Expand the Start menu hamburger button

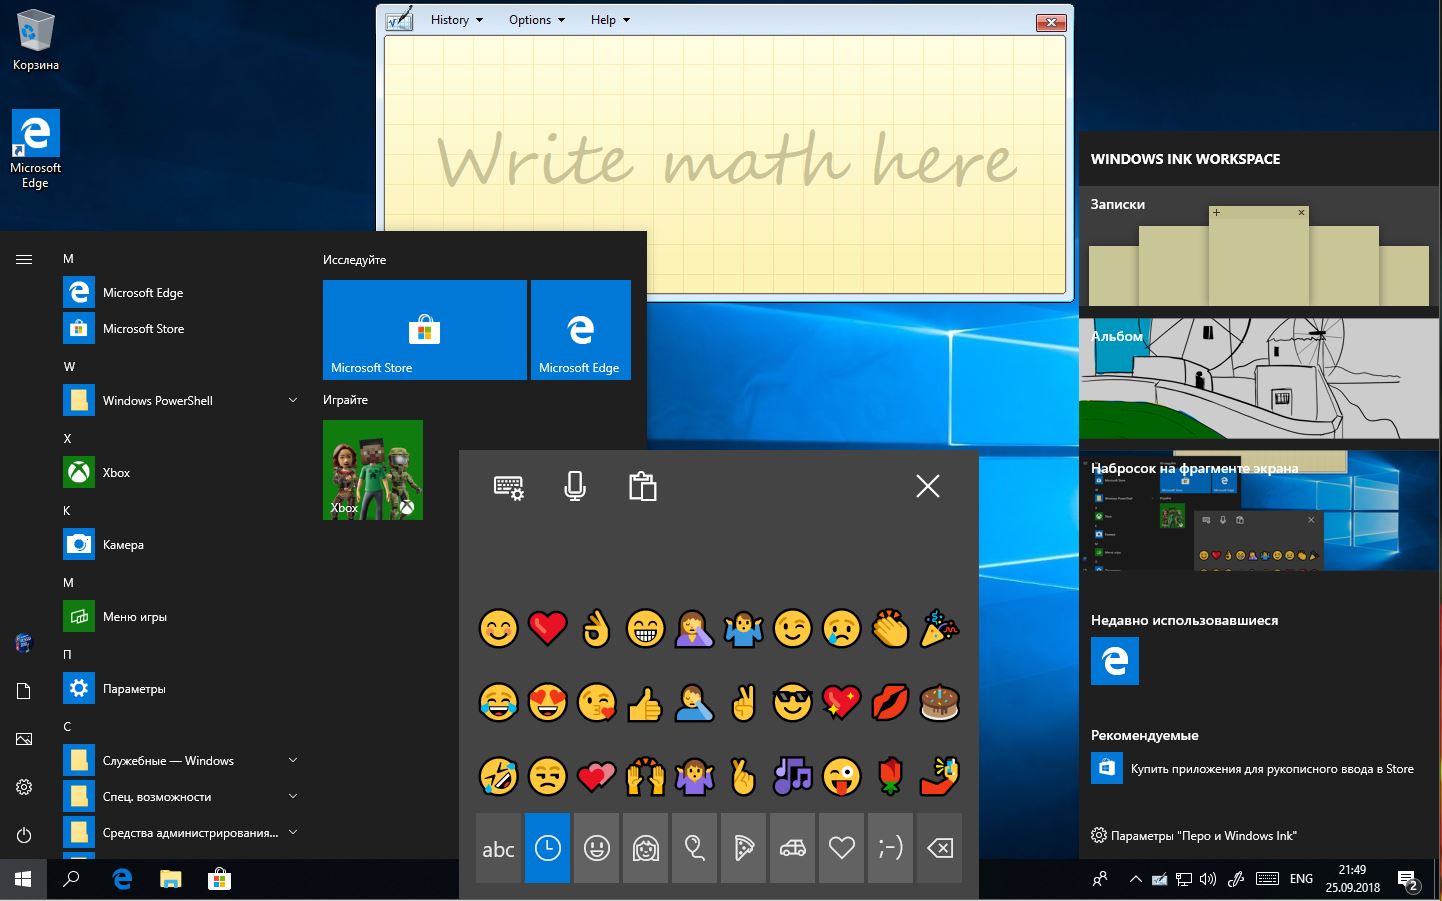[x=24, y=259]
